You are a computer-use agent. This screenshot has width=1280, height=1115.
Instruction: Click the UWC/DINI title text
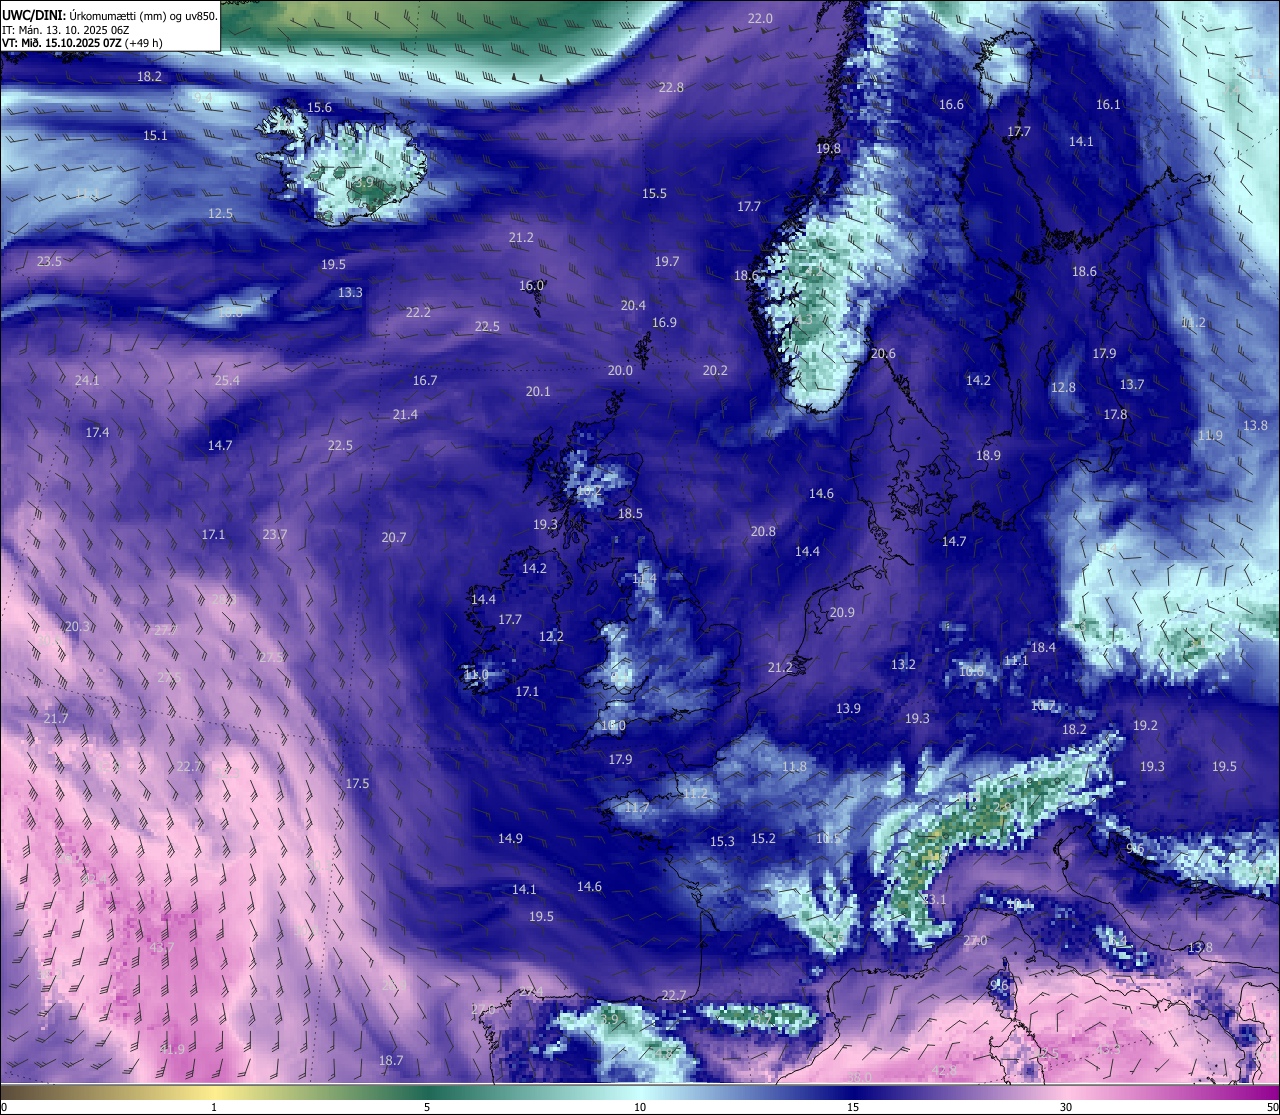click(x=110, y=15)
